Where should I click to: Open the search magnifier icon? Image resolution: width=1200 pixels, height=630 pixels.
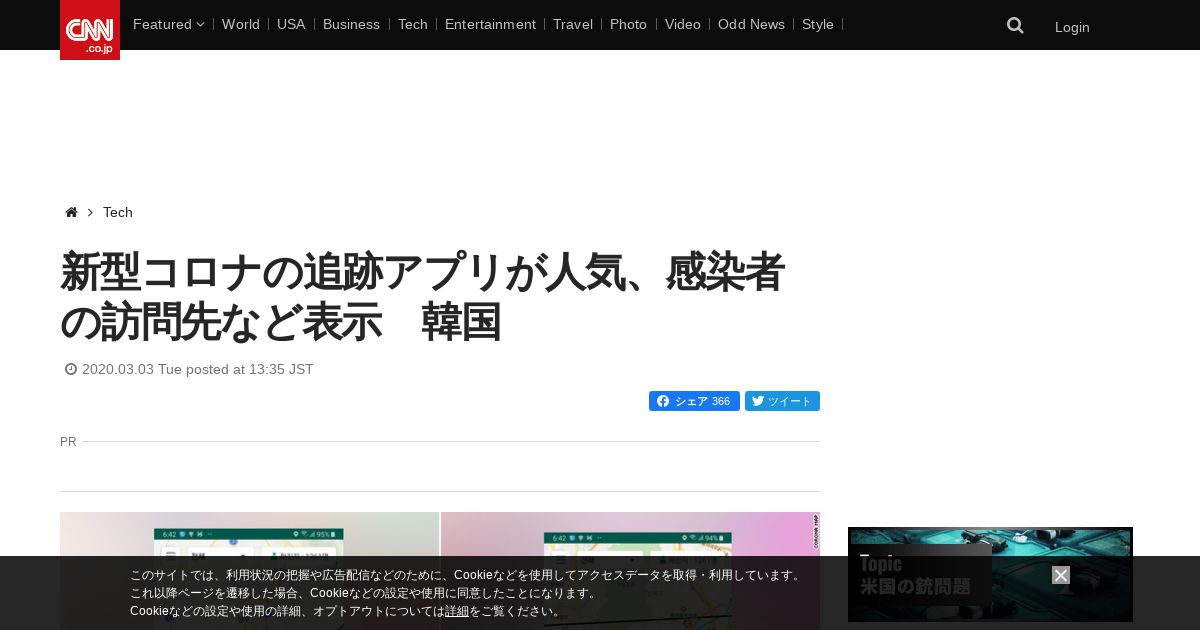pyautogui.click(x=1015, y=26)
